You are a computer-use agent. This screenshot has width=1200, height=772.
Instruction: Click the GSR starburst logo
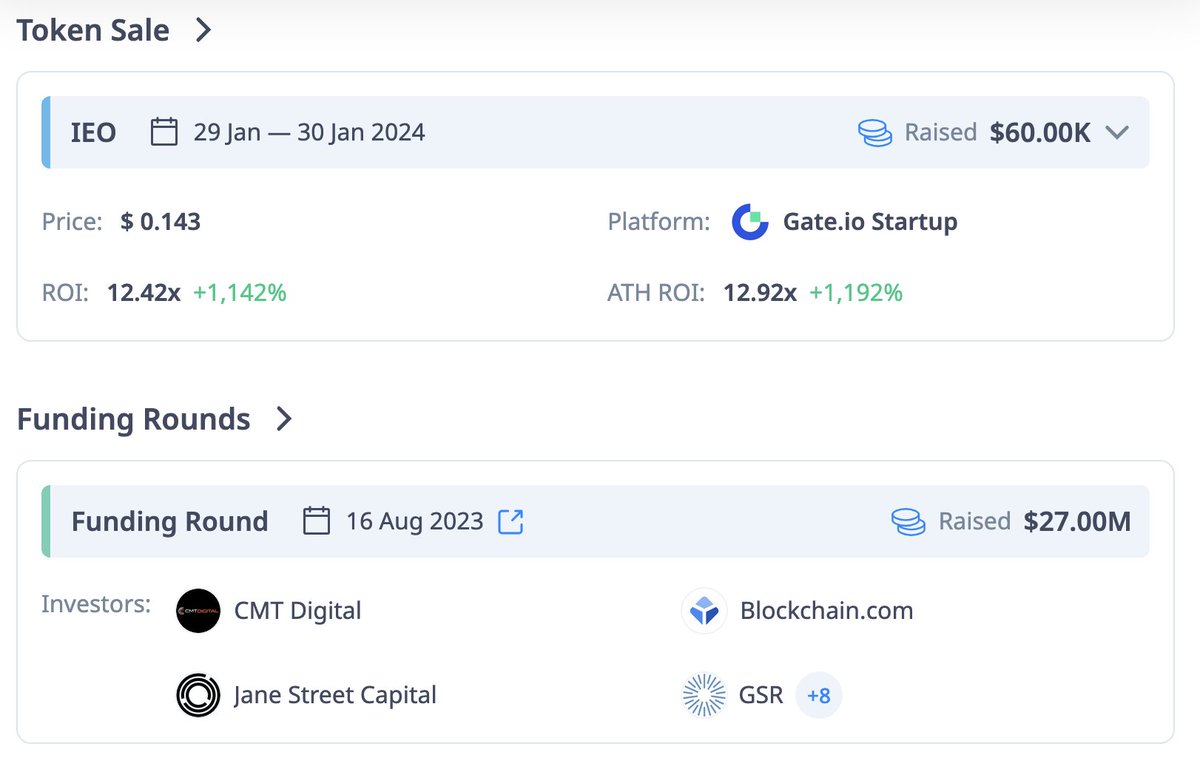pos(704,694)
